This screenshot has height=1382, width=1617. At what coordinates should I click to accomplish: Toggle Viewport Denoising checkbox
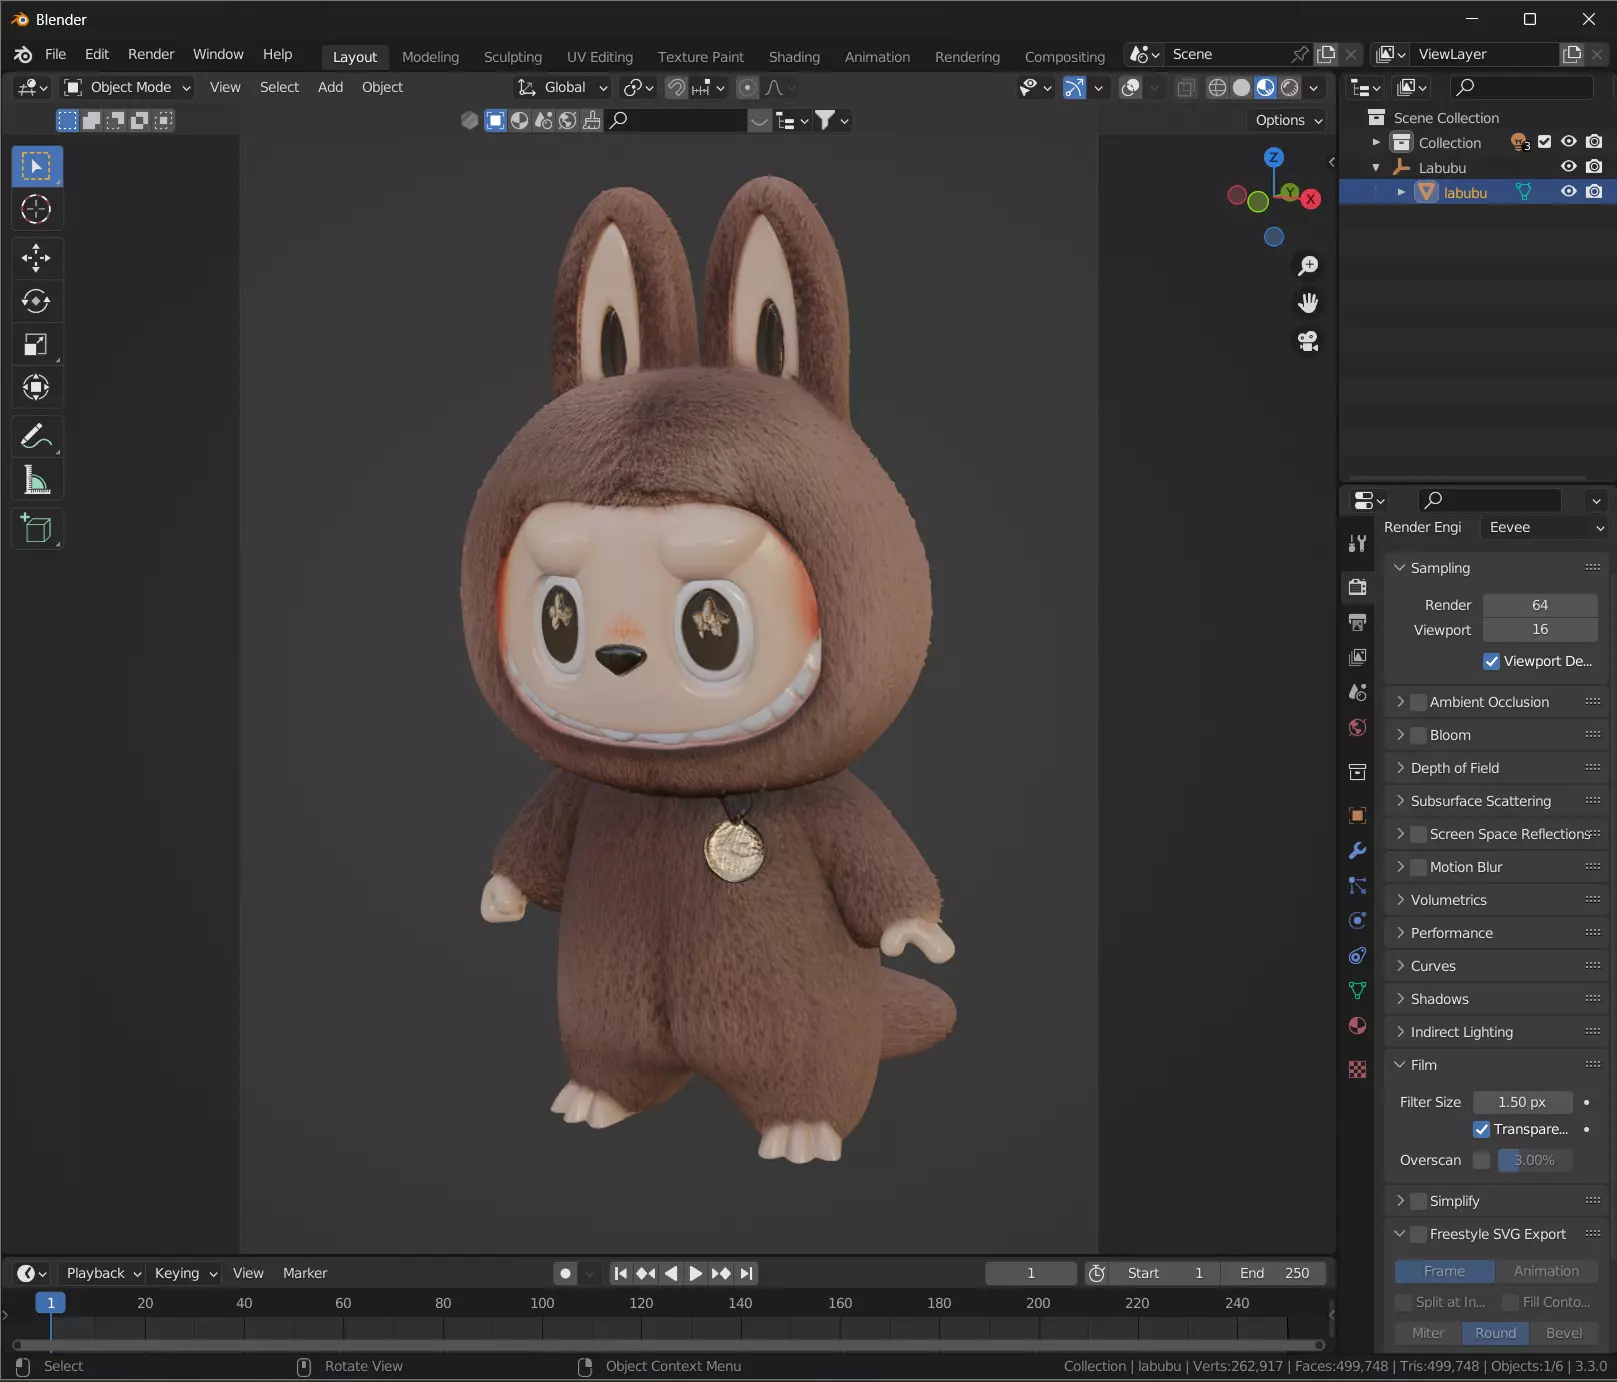[x=1491, y=661]
